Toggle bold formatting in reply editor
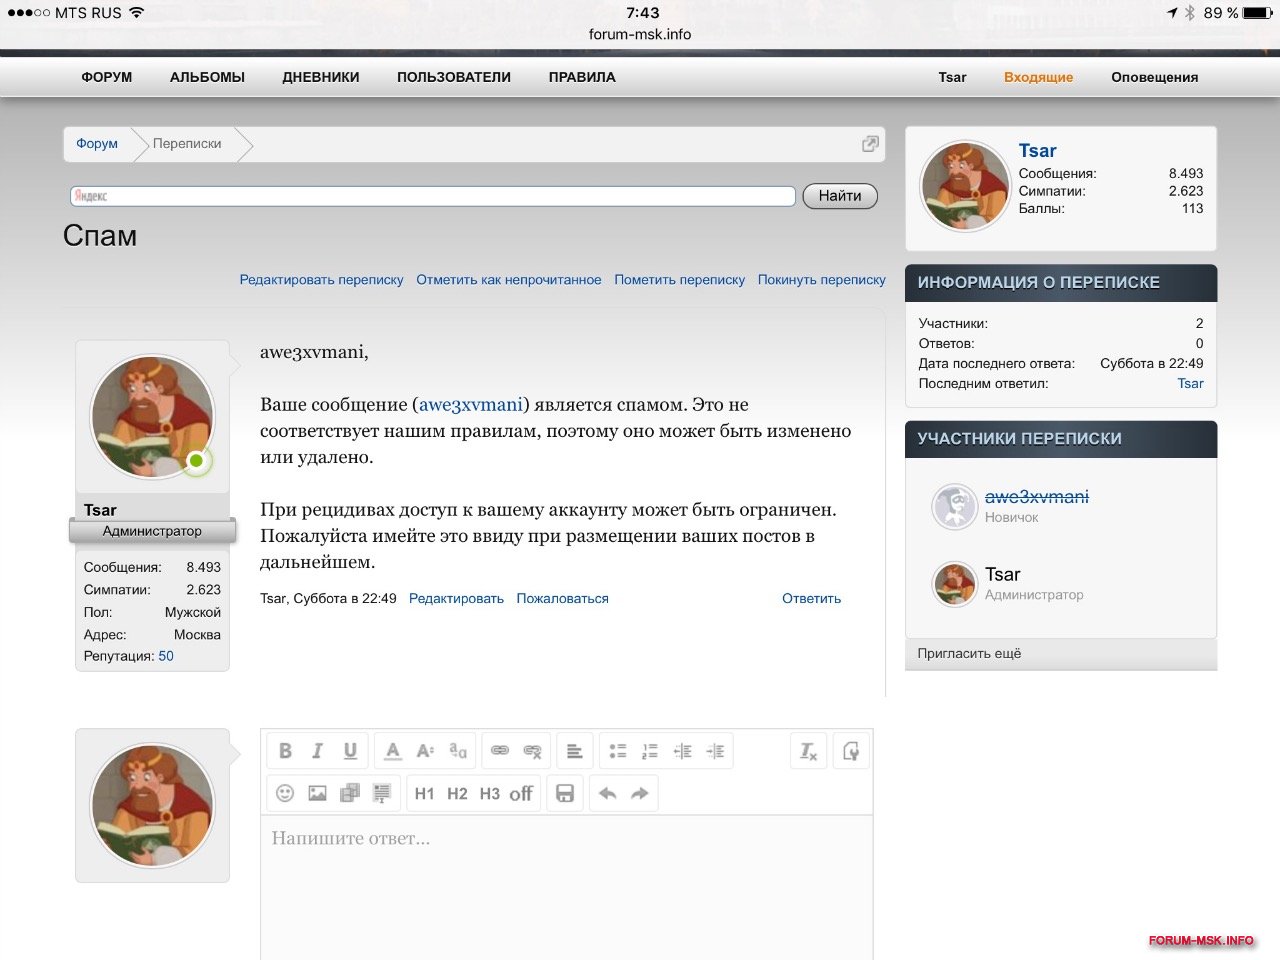 click(285, 751)
